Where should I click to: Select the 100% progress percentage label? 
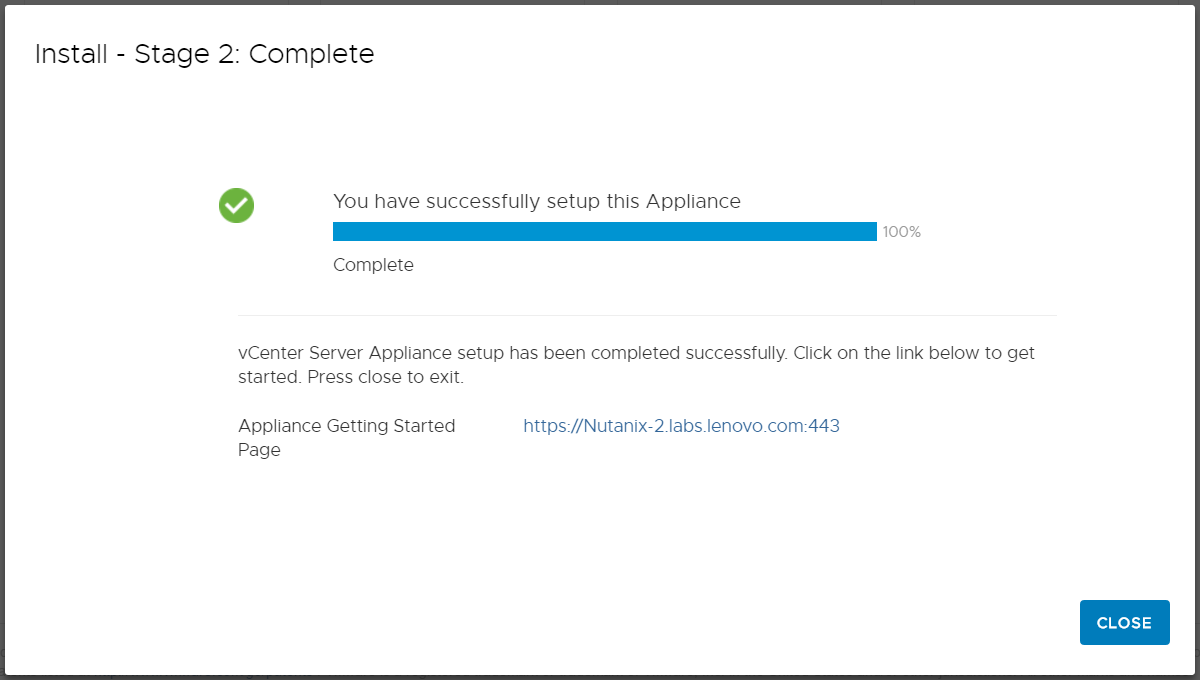click(901, 232)
